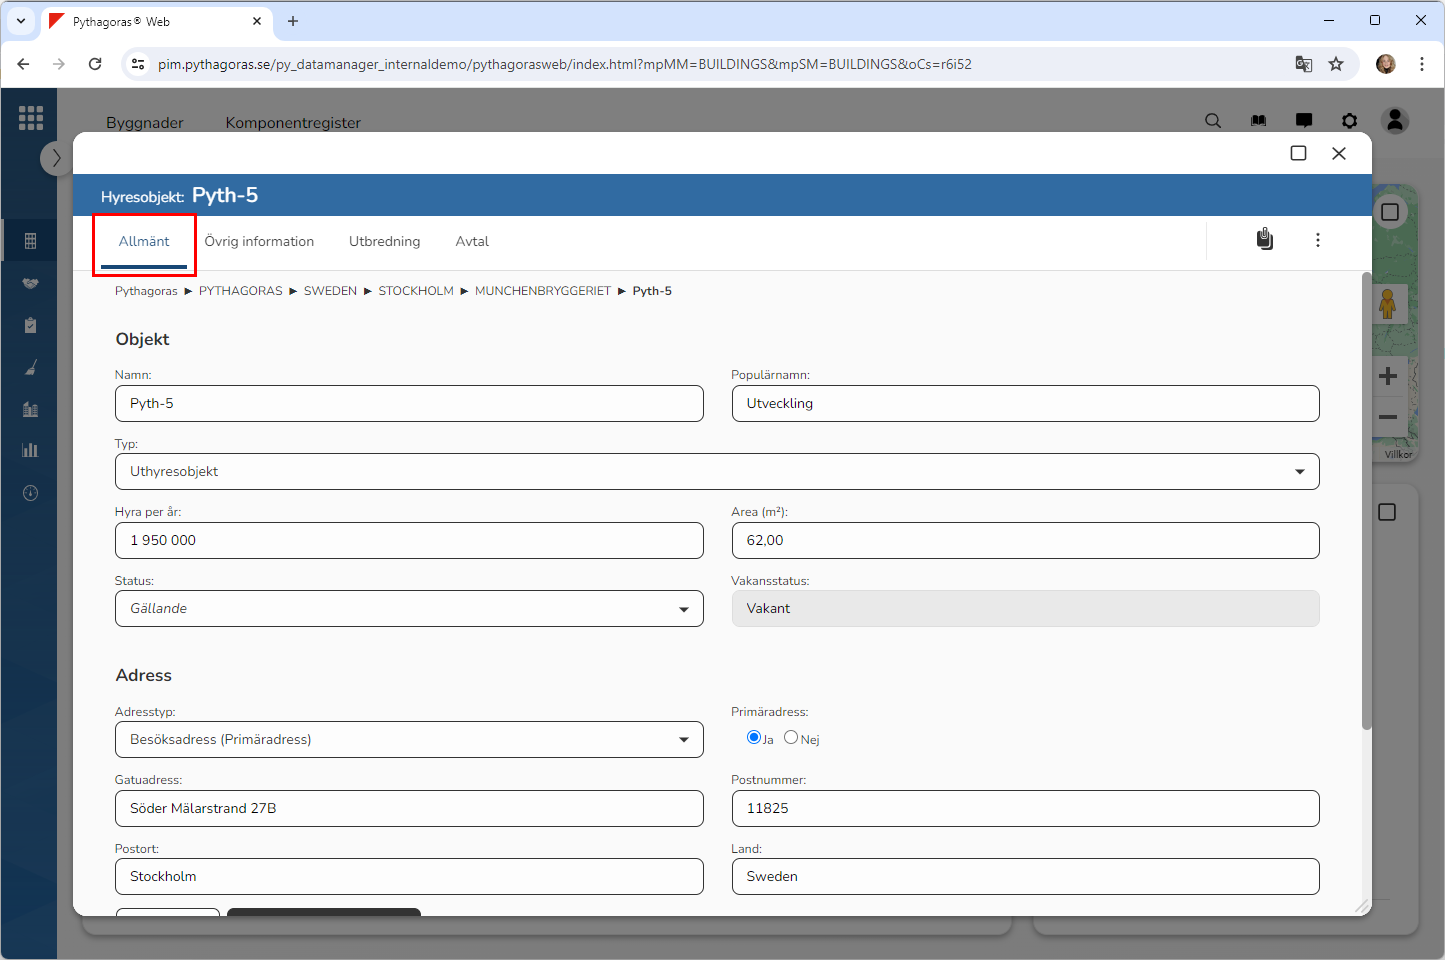Viewport: 1445px width, 960px height.
Task: Click the handshake icon in left sidebar
Action: (30, 283)
